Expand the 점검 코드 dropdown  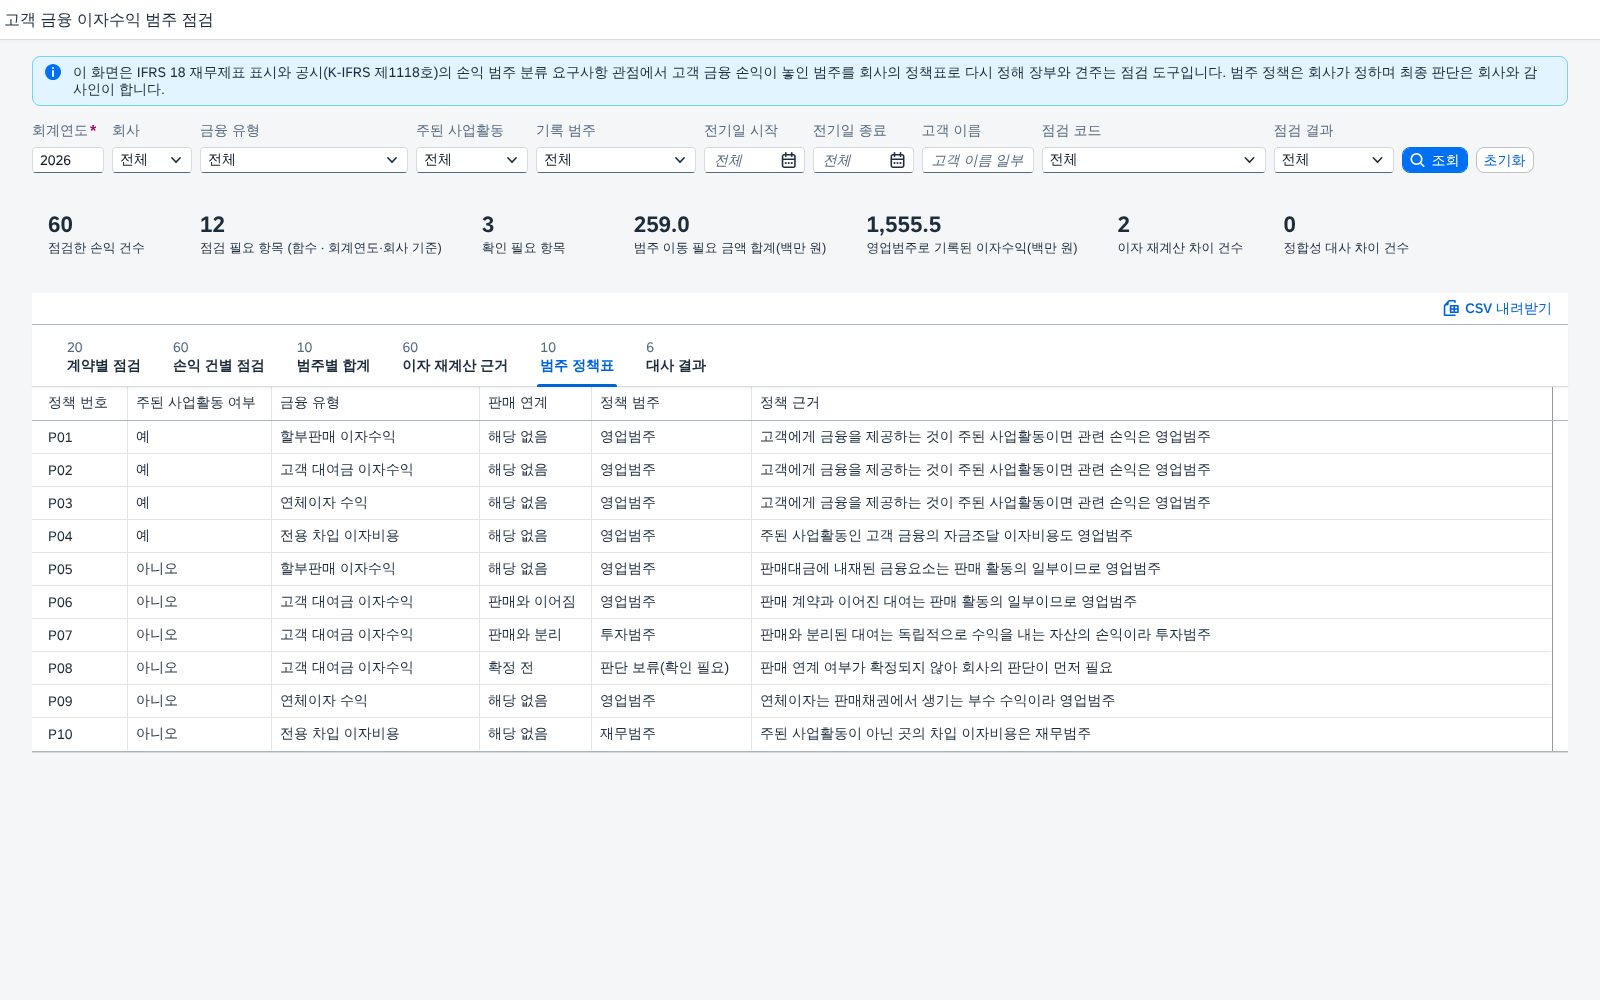(1153, 160)
